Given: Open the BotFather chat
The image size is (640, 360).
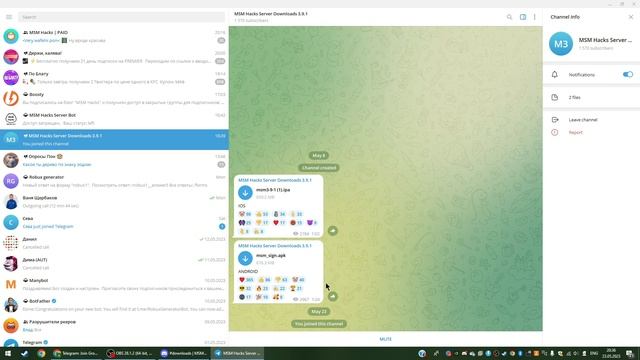Looking at the screenshot, I should pos(114,305).
